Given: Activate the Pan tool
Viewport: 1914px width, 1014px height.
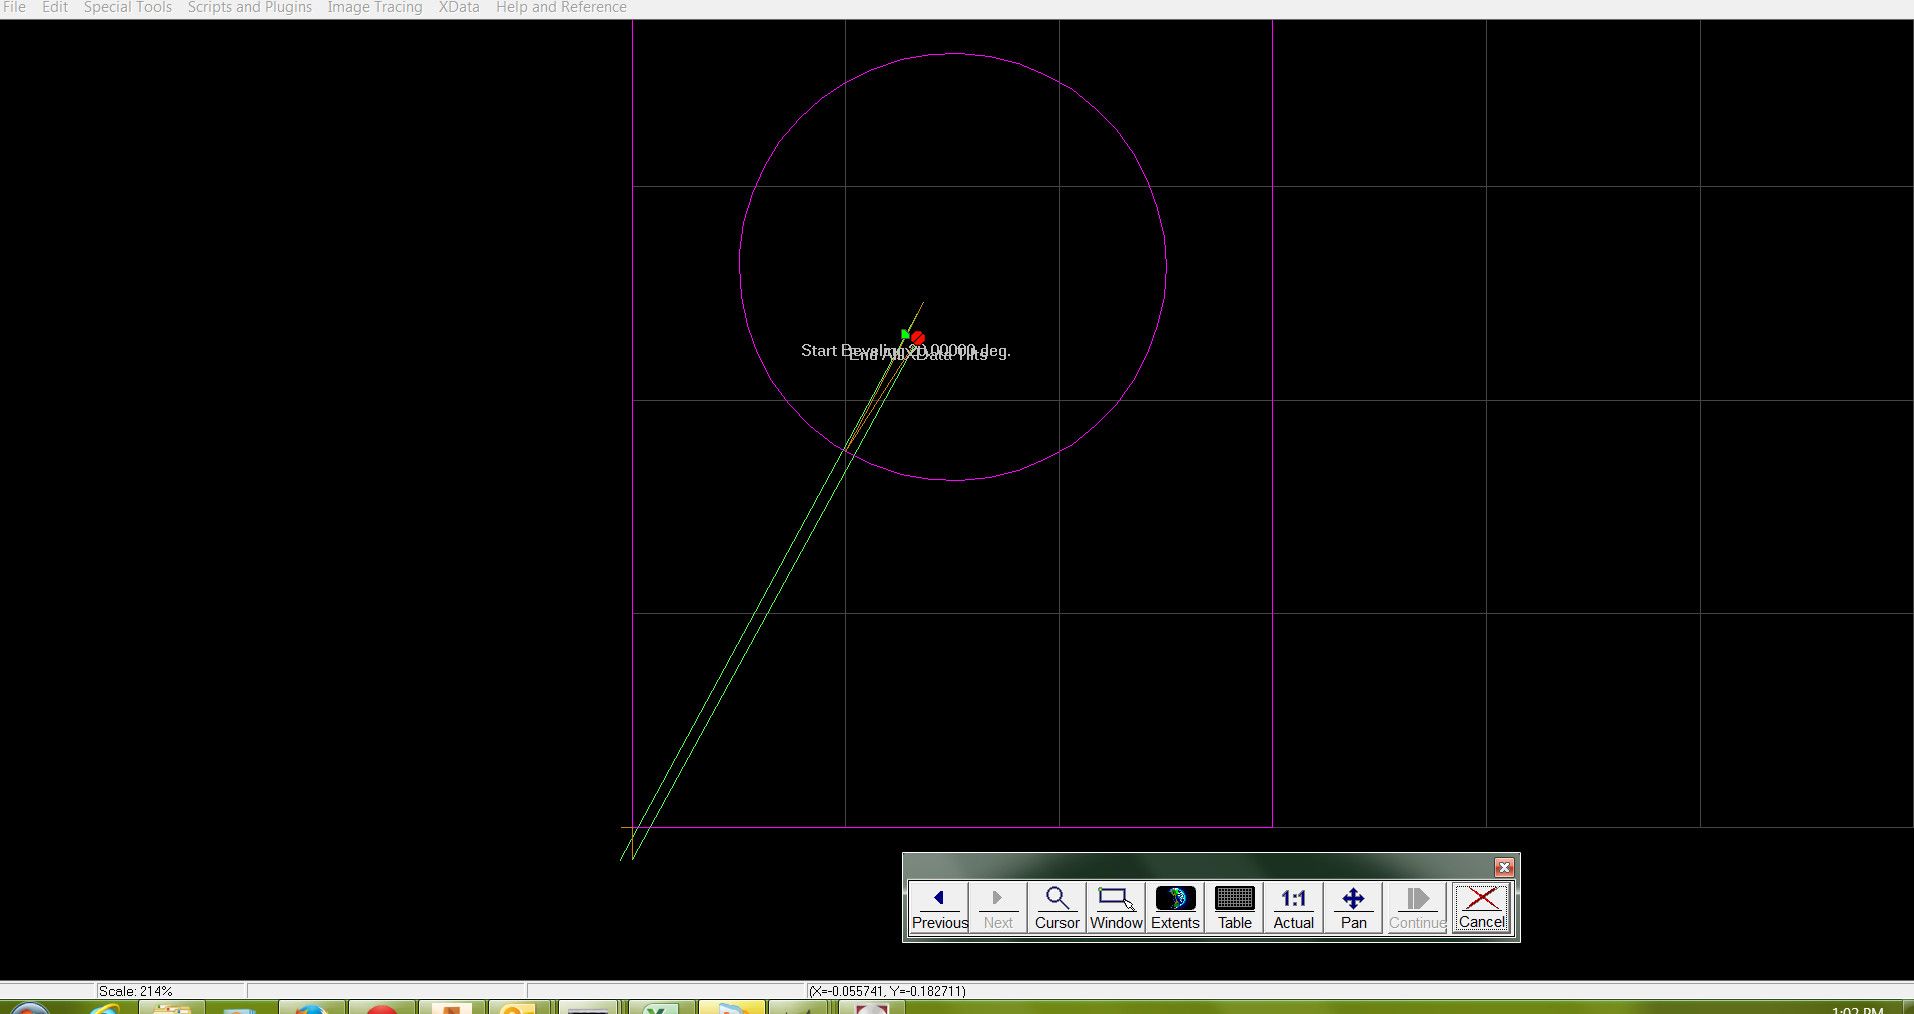Looking at the screenshot, I should pyautogui.click(x=1351, y=906).
